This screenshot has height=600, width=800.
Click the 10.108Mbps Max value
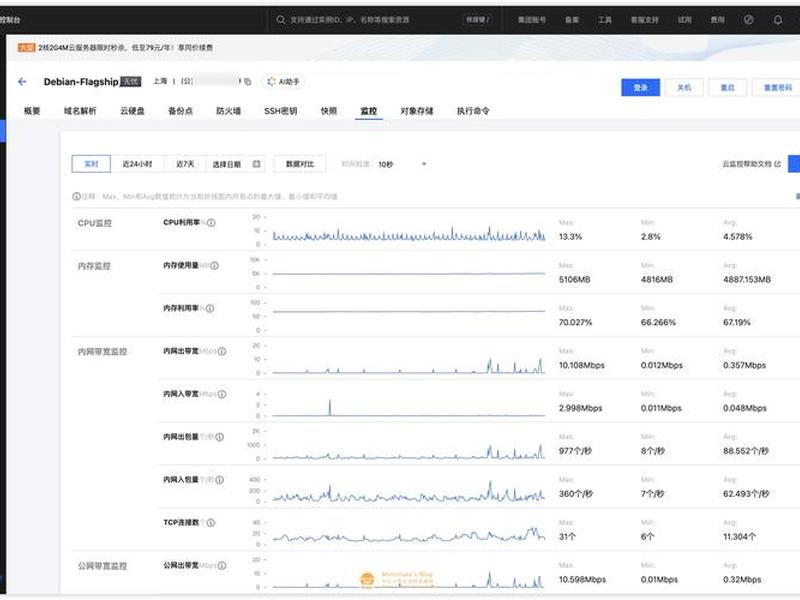pyautogui.click(x=582, y=365)
